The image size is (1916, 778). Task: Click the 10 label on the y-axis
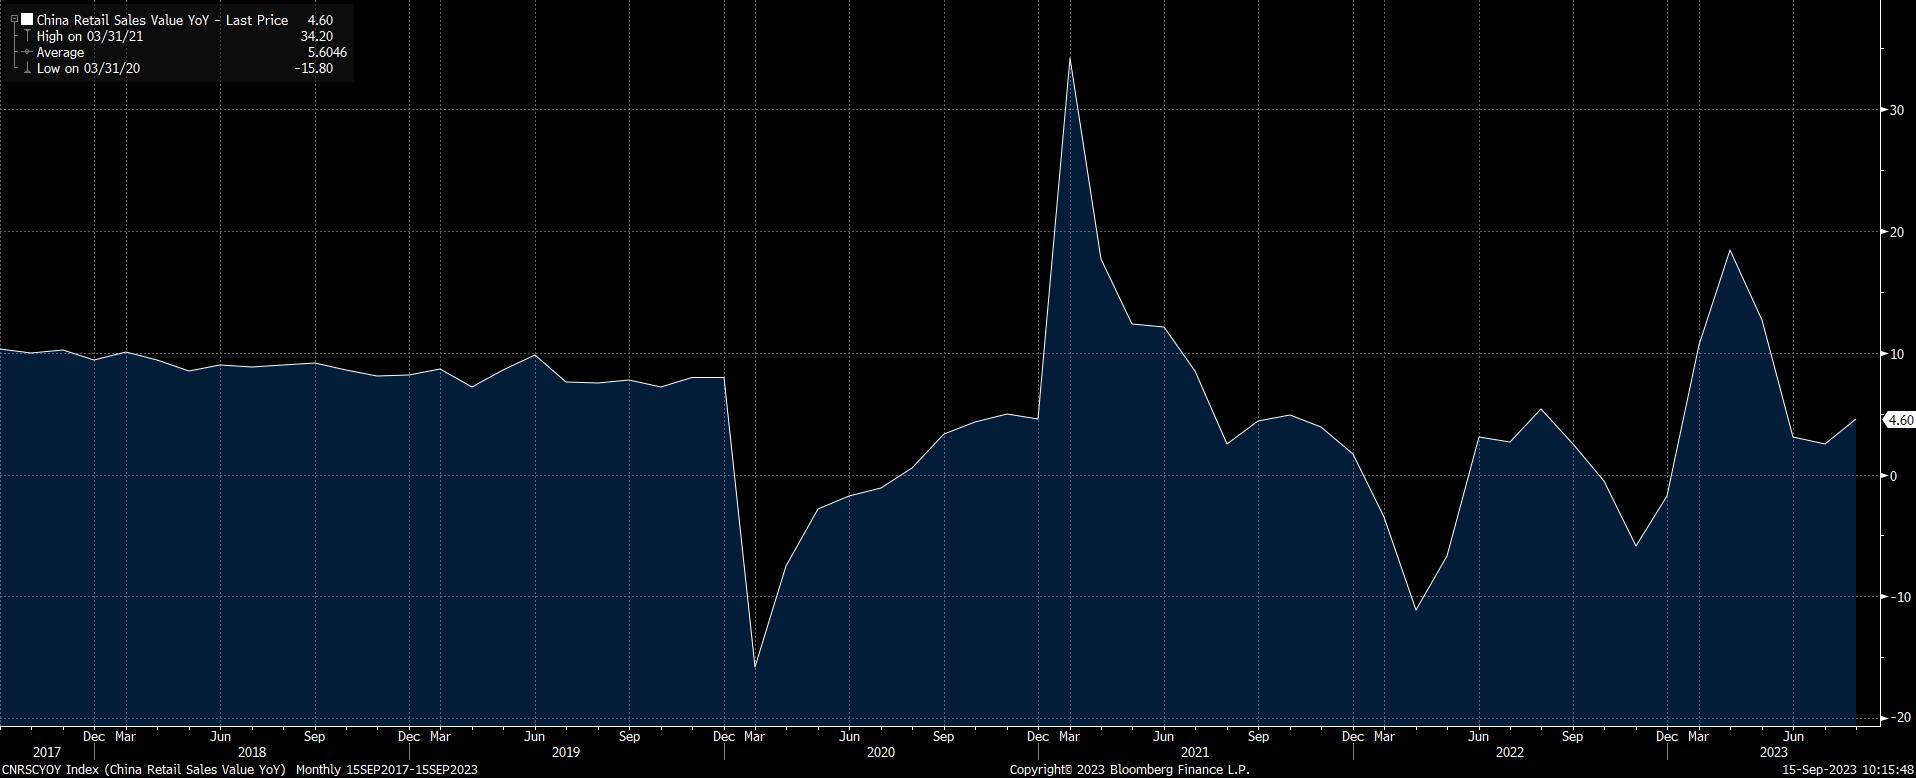coord(1896,354)
